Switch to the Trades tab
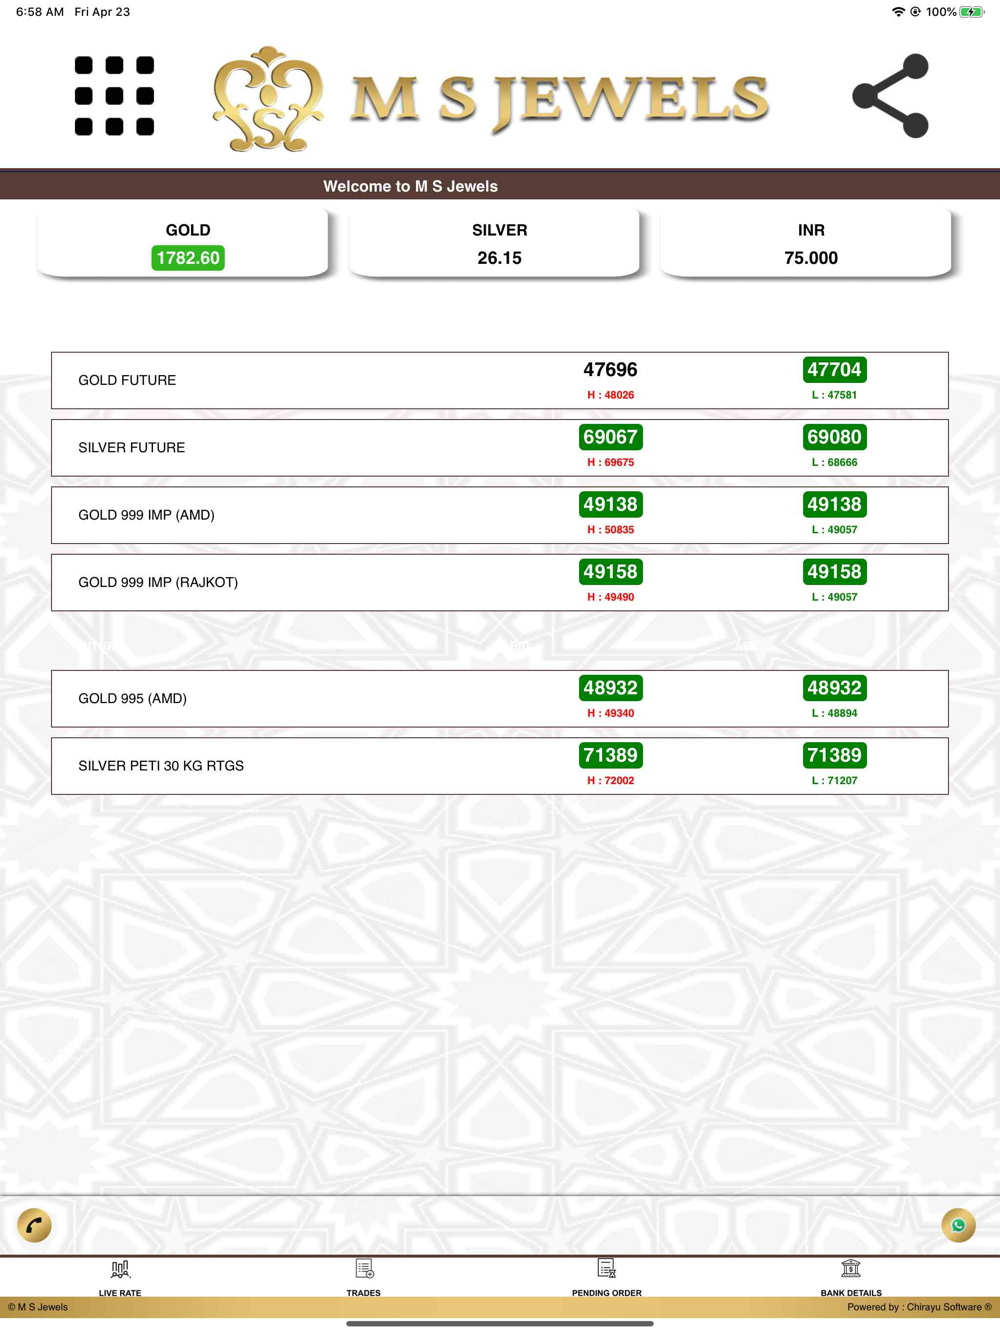The width and height of the screenshot is (1000, 1334). pyautogui.click(x=364, y=1278)
